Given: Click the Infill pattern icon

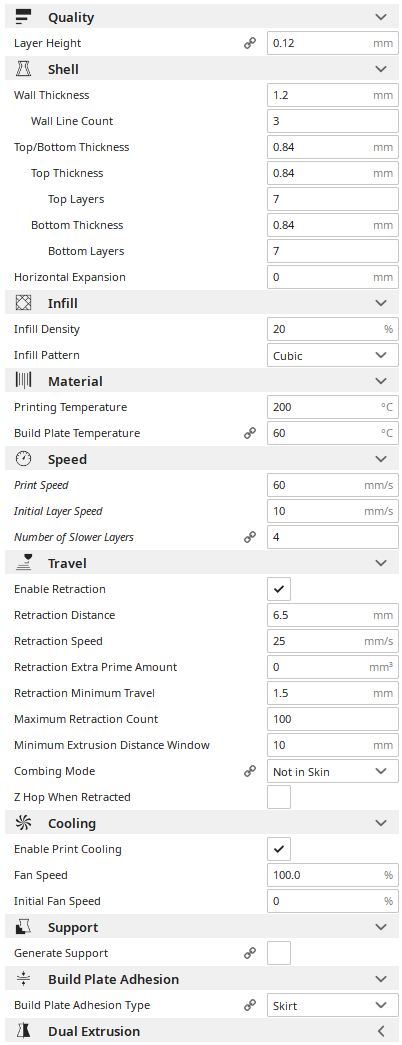Looking at the screenshot, I should pyautogui.click(x=23, y=303).
